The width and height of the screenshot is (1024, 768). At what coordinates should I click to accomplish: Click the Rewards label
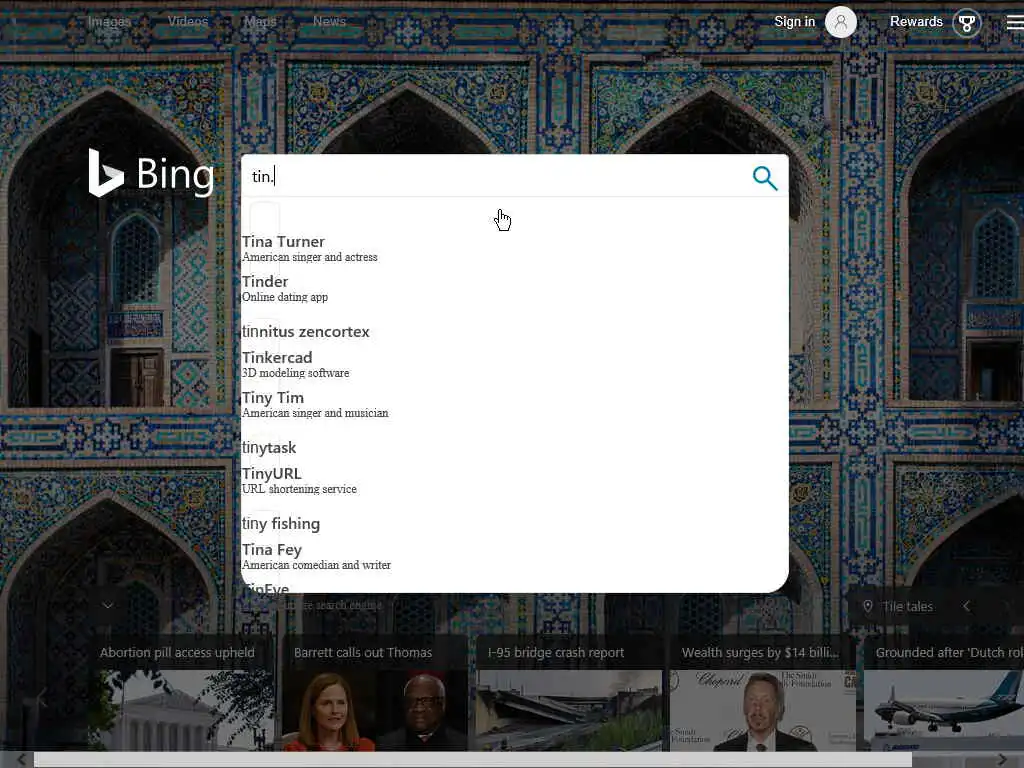[x=916, y=22]
